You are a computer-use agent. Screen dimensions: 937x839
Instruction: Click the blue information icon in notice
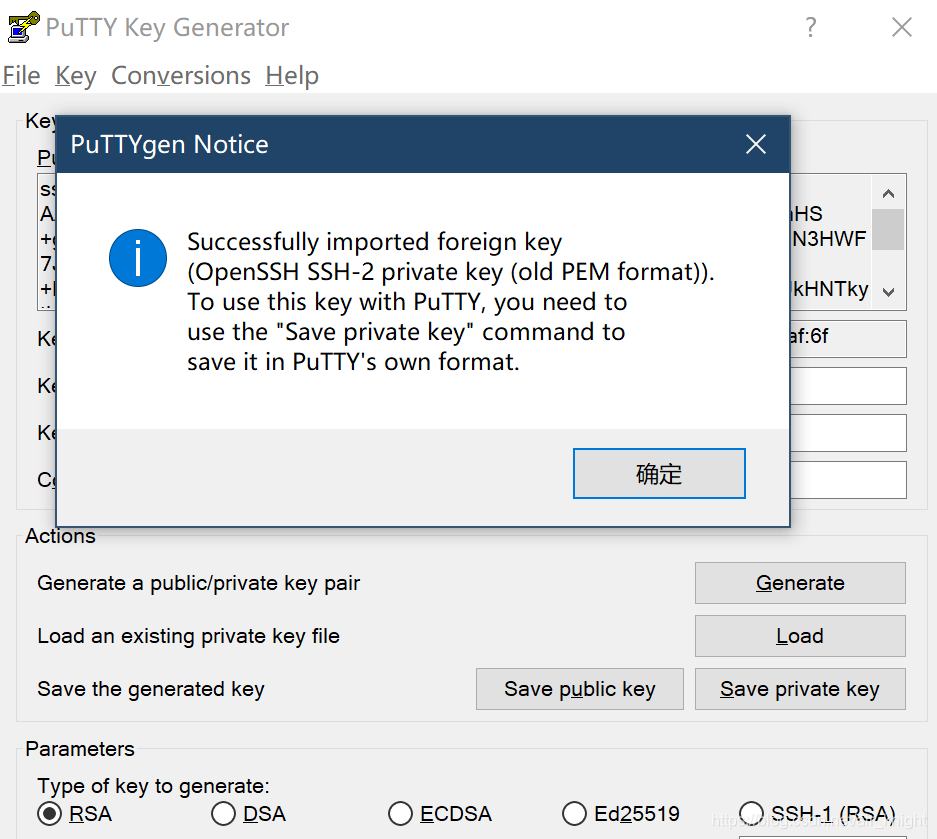click(x=138, y=258)
